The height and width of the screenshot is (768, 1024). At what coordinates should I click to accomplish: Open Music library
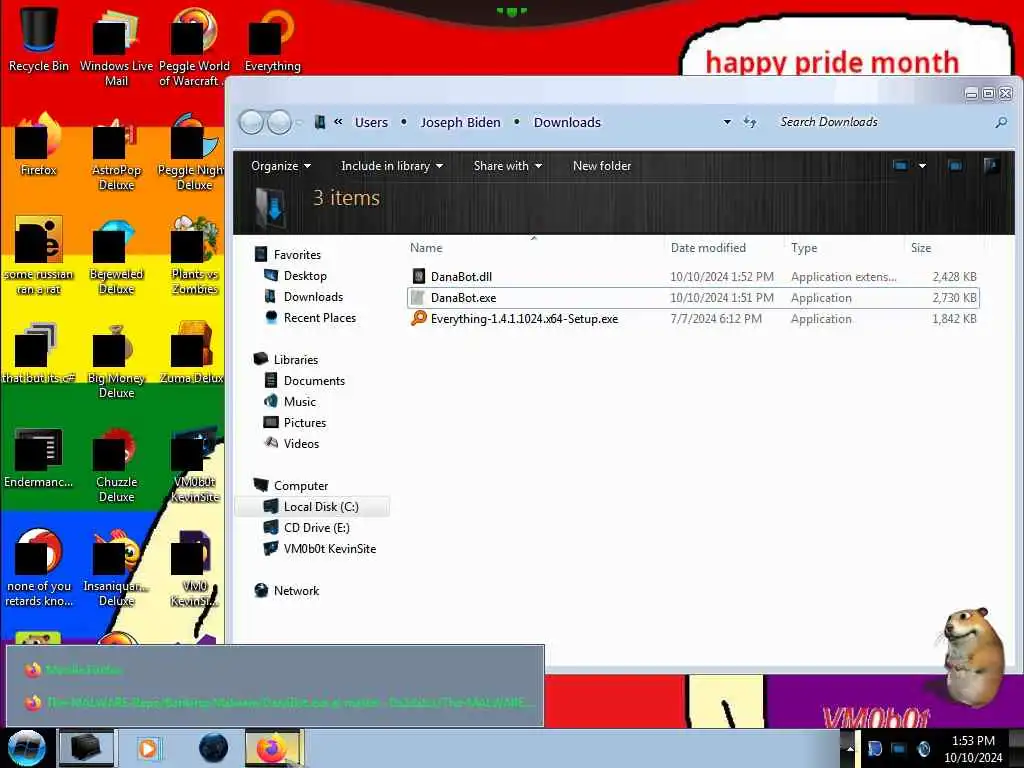(x=299, y=402)
